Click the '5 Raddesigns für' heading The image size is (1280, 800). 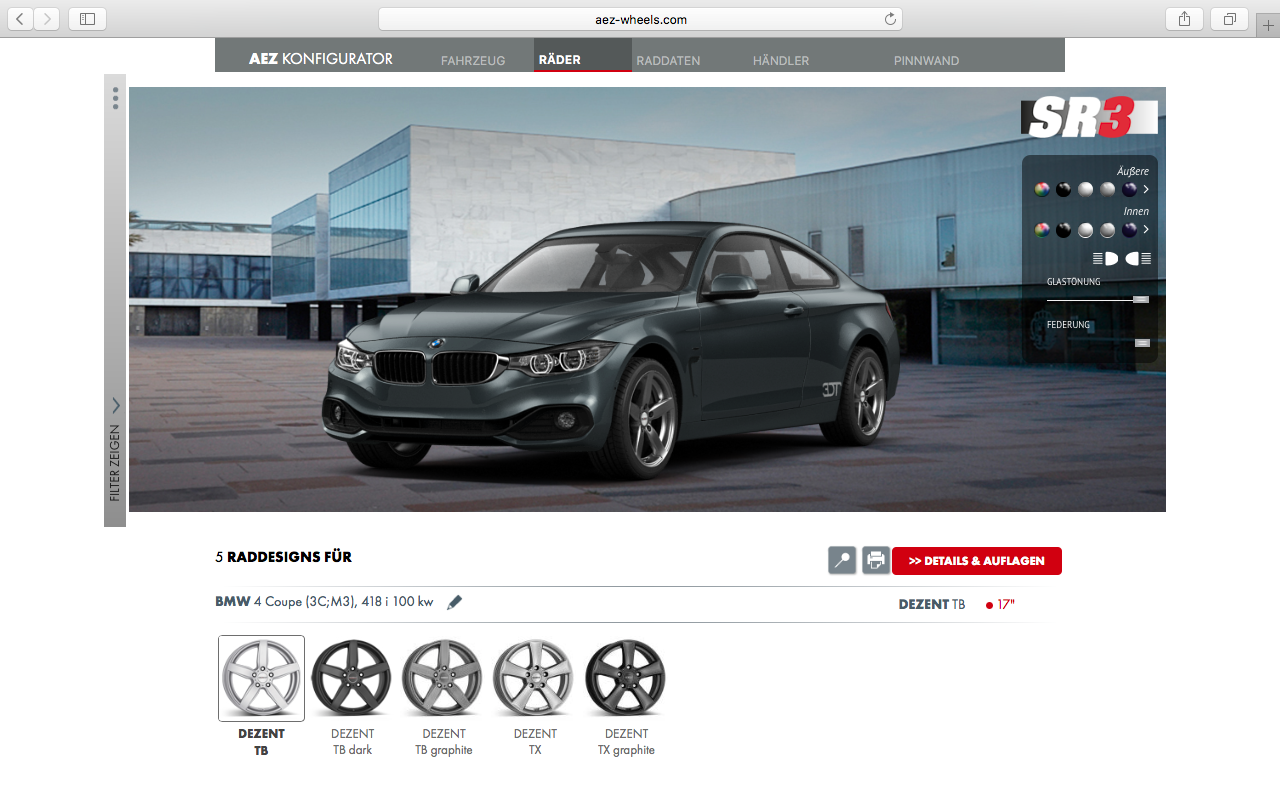click(283, 557)
